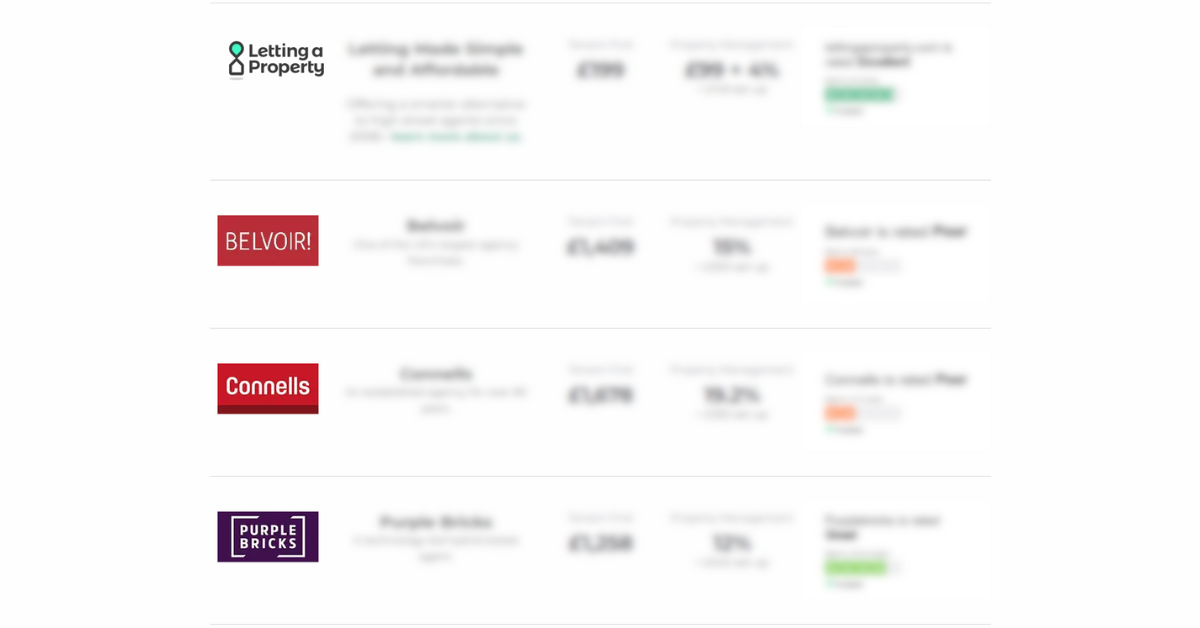Click Letting a Property's green star rating
The width and height of the screenshot is (1200, 628).
(x=859, y=95)
